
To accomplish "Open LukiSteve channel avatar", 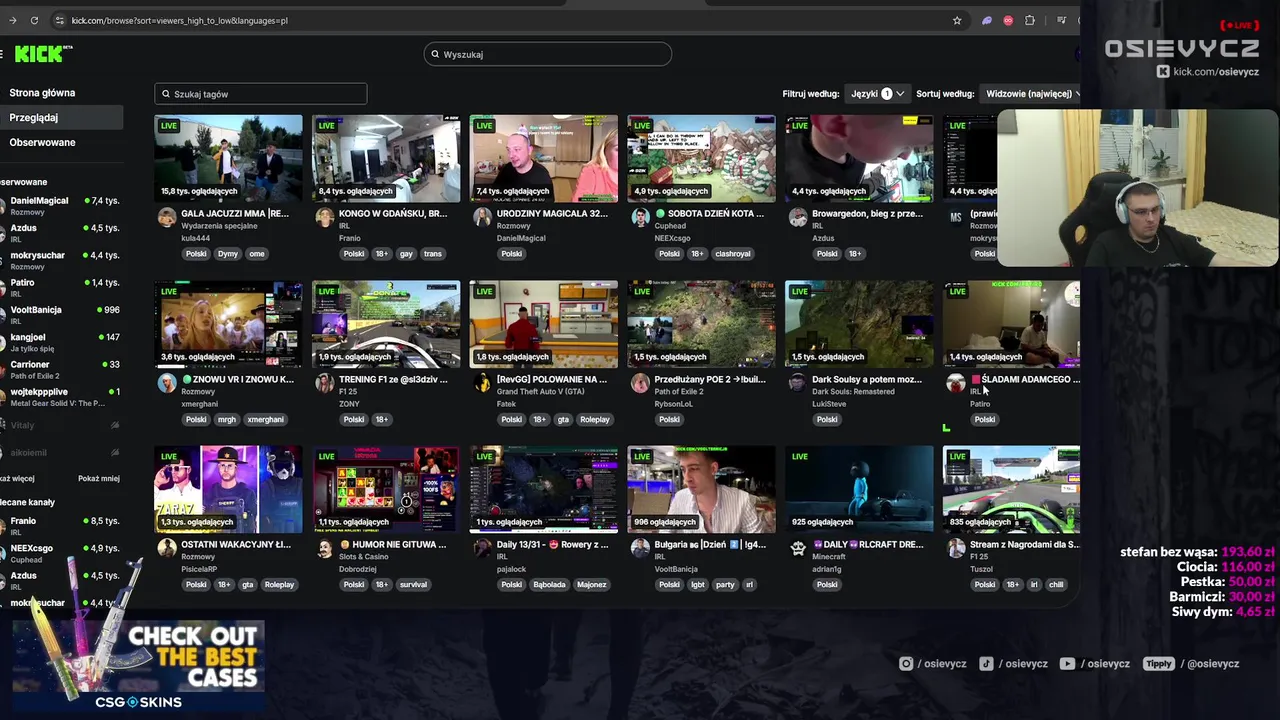I will click(797, 383).
